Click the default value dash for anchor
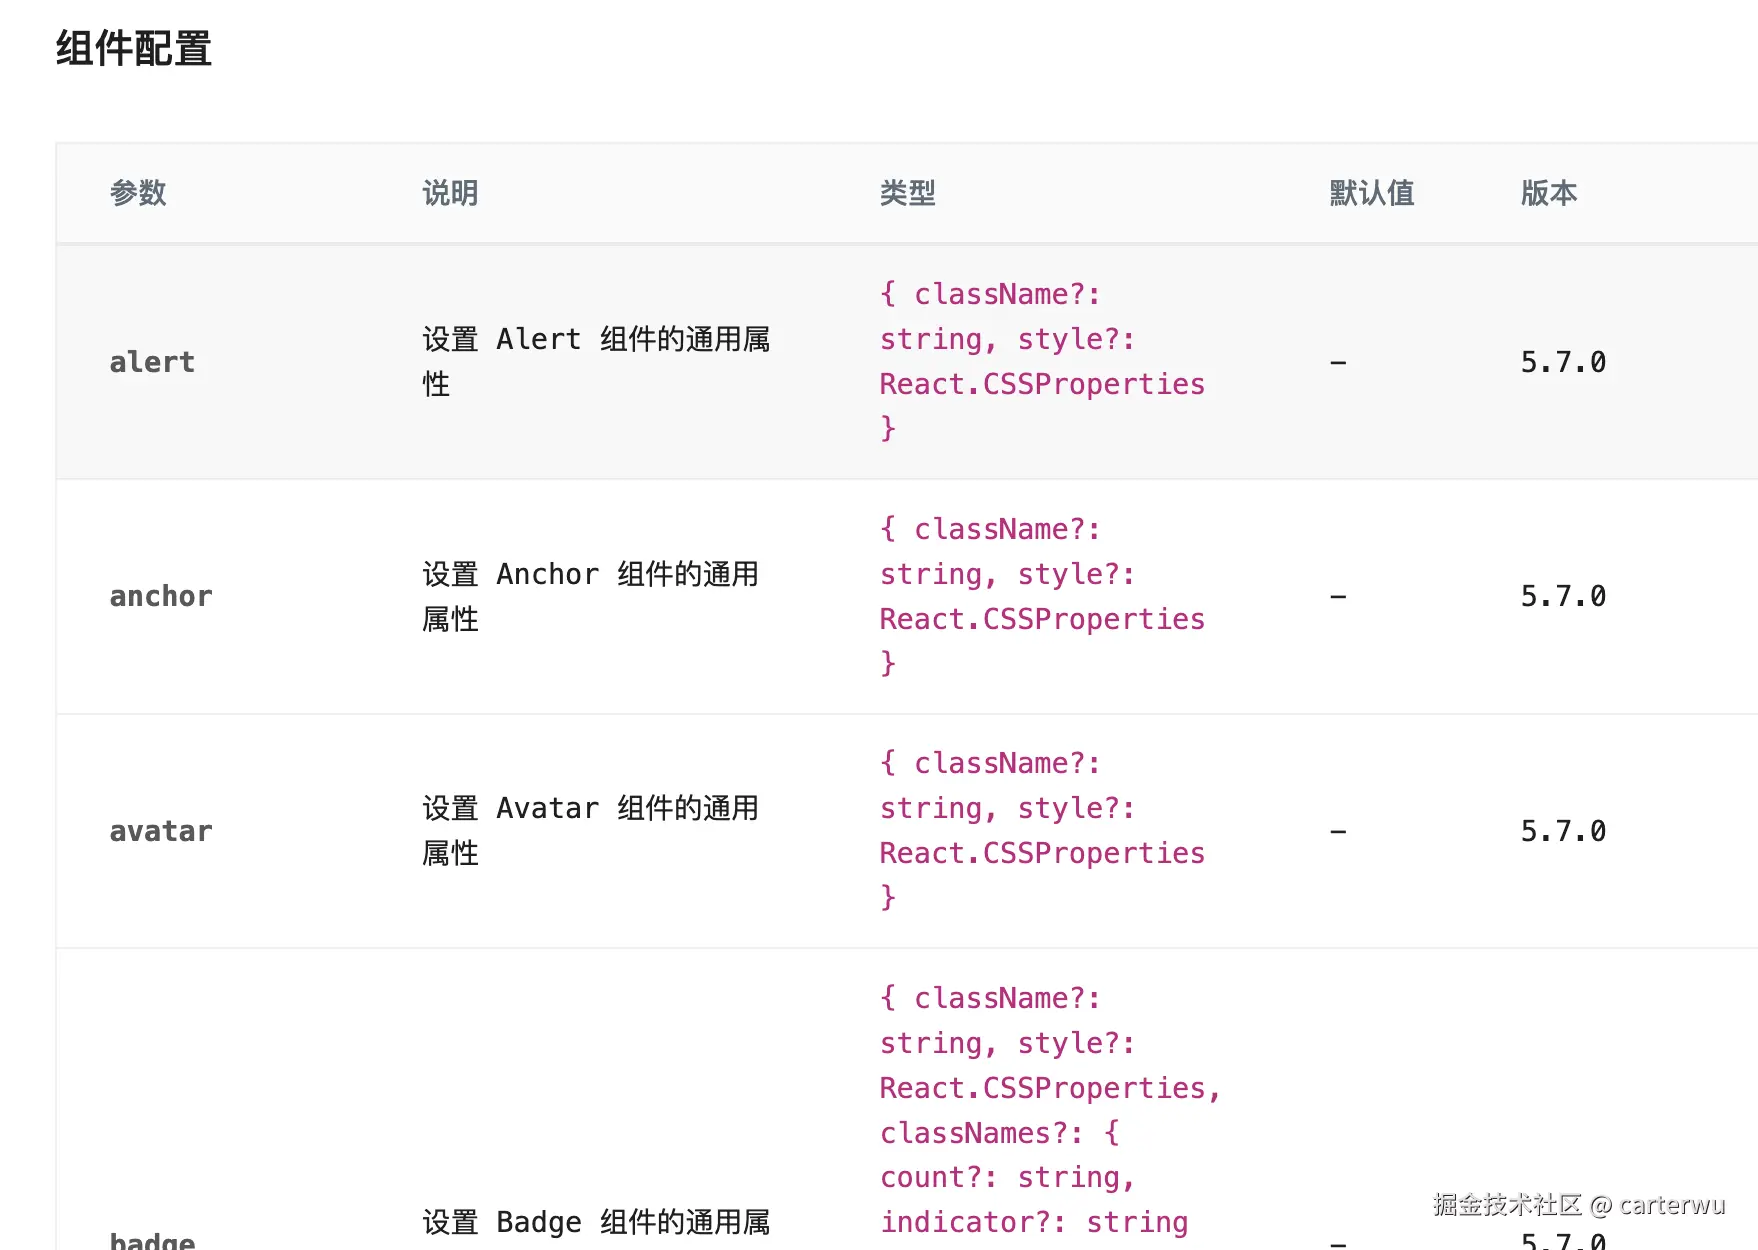Screen dimensions: 1758x1250 (1338, 597)
